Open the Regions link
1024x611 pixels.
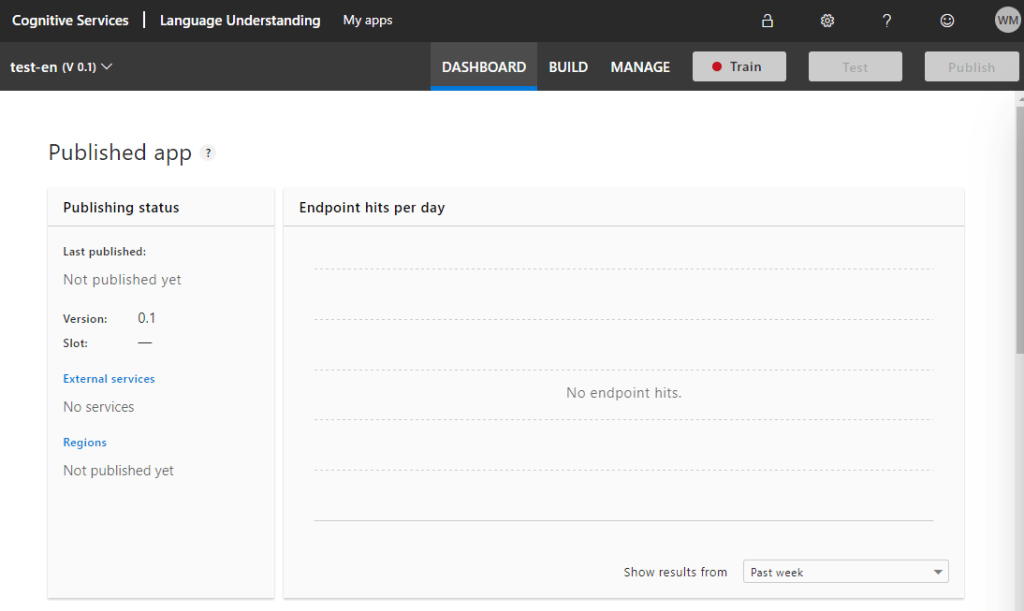pyautogui.click(x=85, y=442)
